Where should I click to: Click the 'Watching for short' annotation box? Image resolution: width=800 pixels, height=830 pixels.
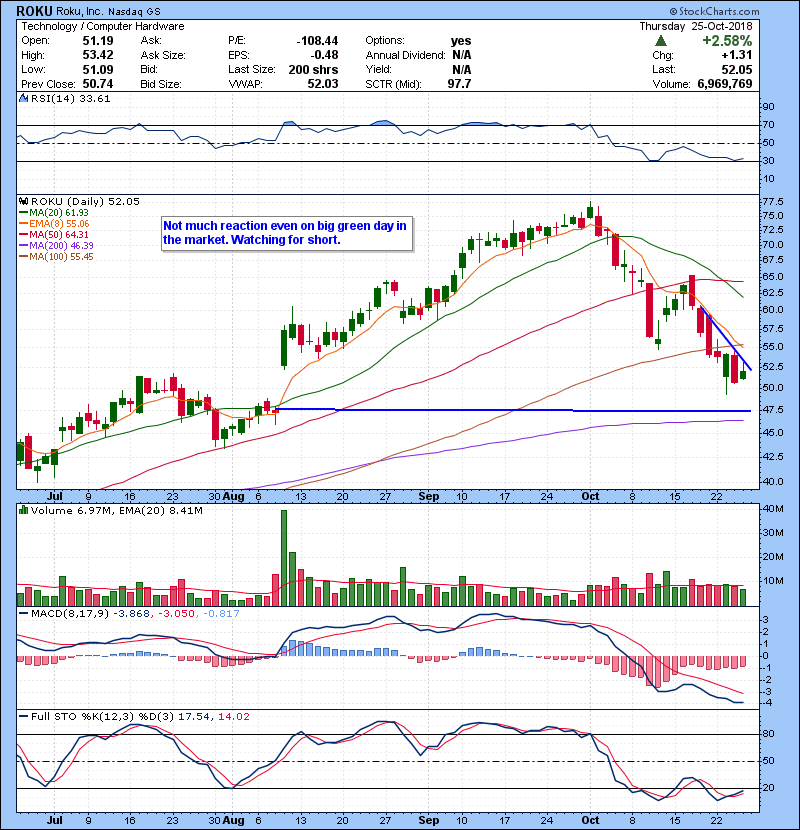[x=286, y=233]
